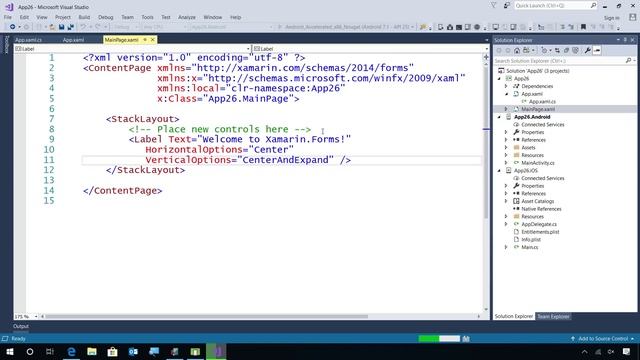Toggle auto-hide pin on Solution Explorer
640x360 pixels.
pos(625,40)
